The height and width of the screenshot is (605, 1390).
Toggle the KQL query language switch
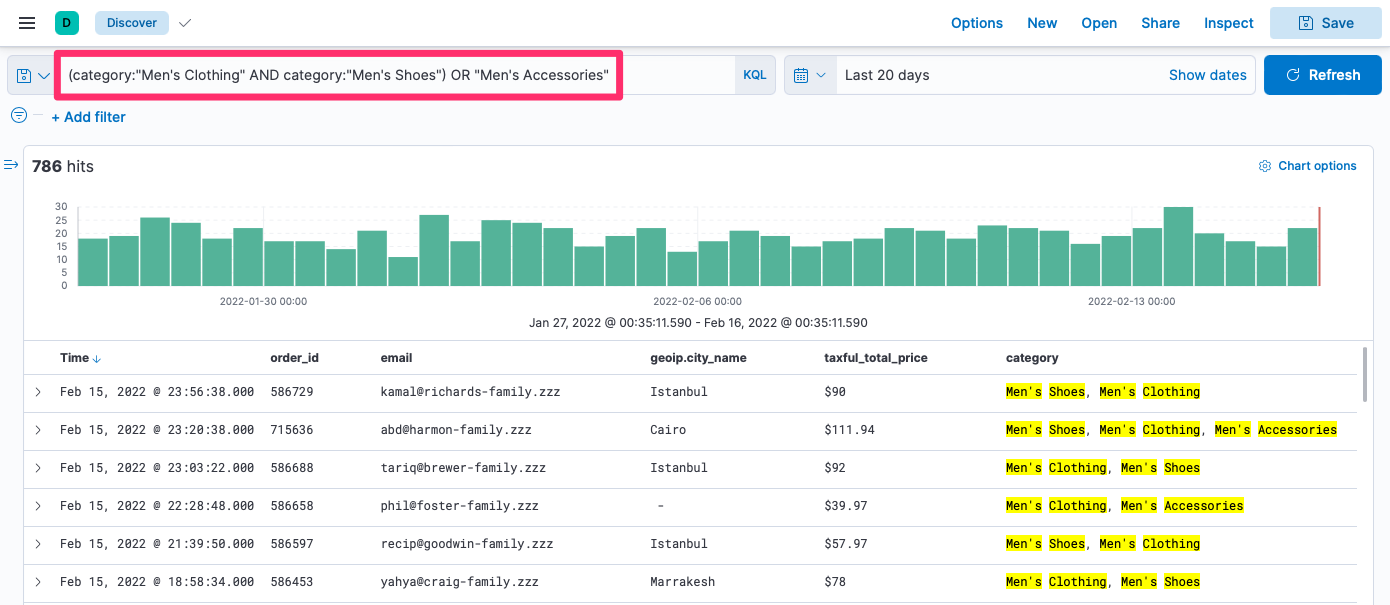[754, 75]
